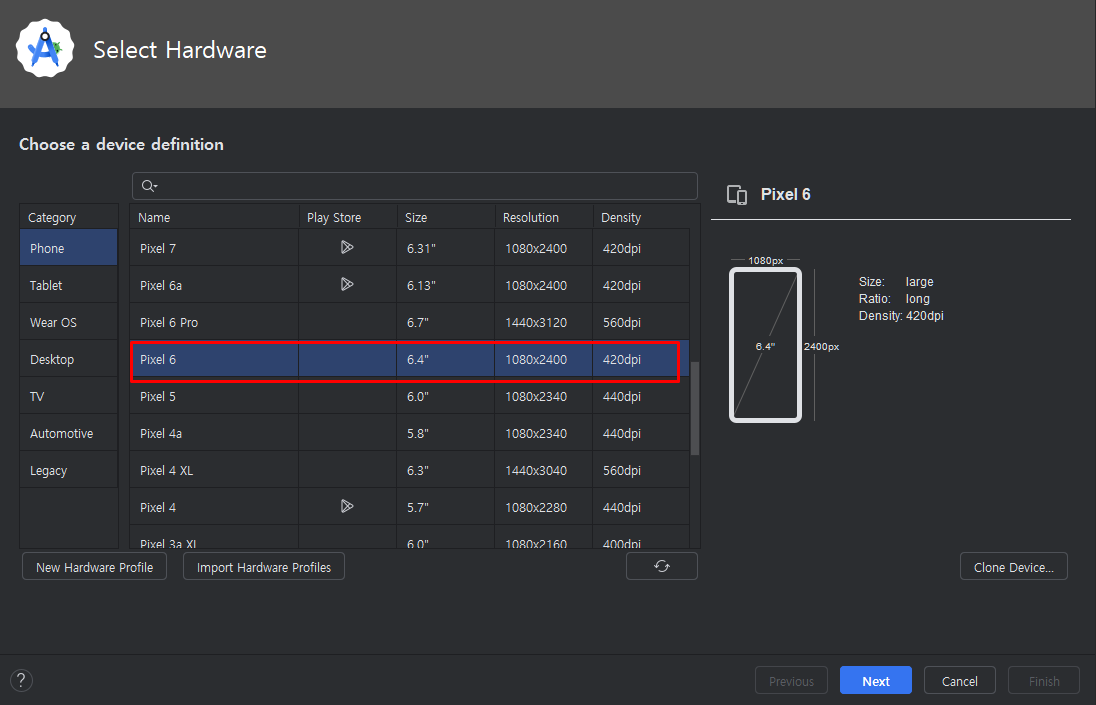Click the Choose a device definition heading
The height and width of the screenshot is (705, 1096).
[121, 144]
